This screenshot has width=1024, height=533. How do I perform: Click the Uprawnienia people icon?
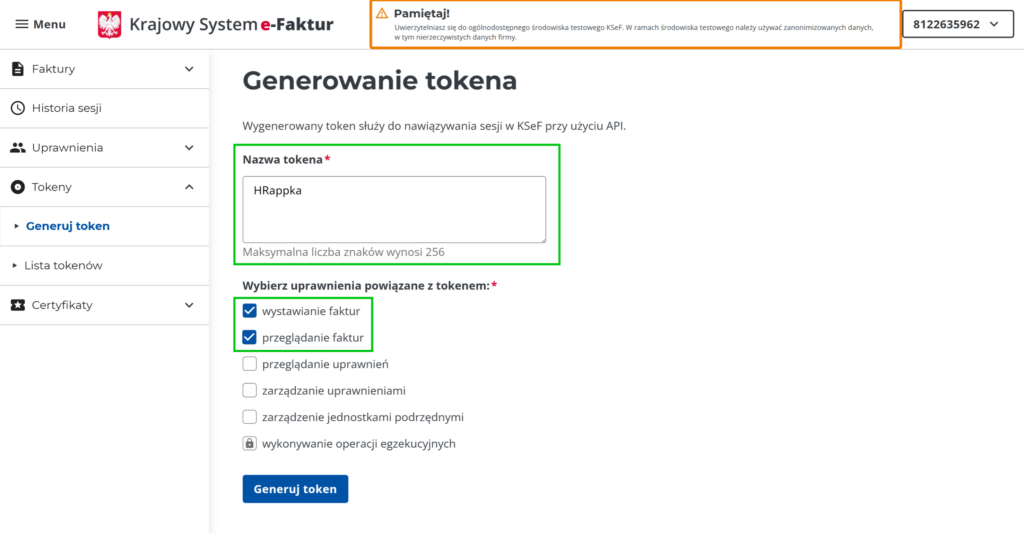coord(17,148)
